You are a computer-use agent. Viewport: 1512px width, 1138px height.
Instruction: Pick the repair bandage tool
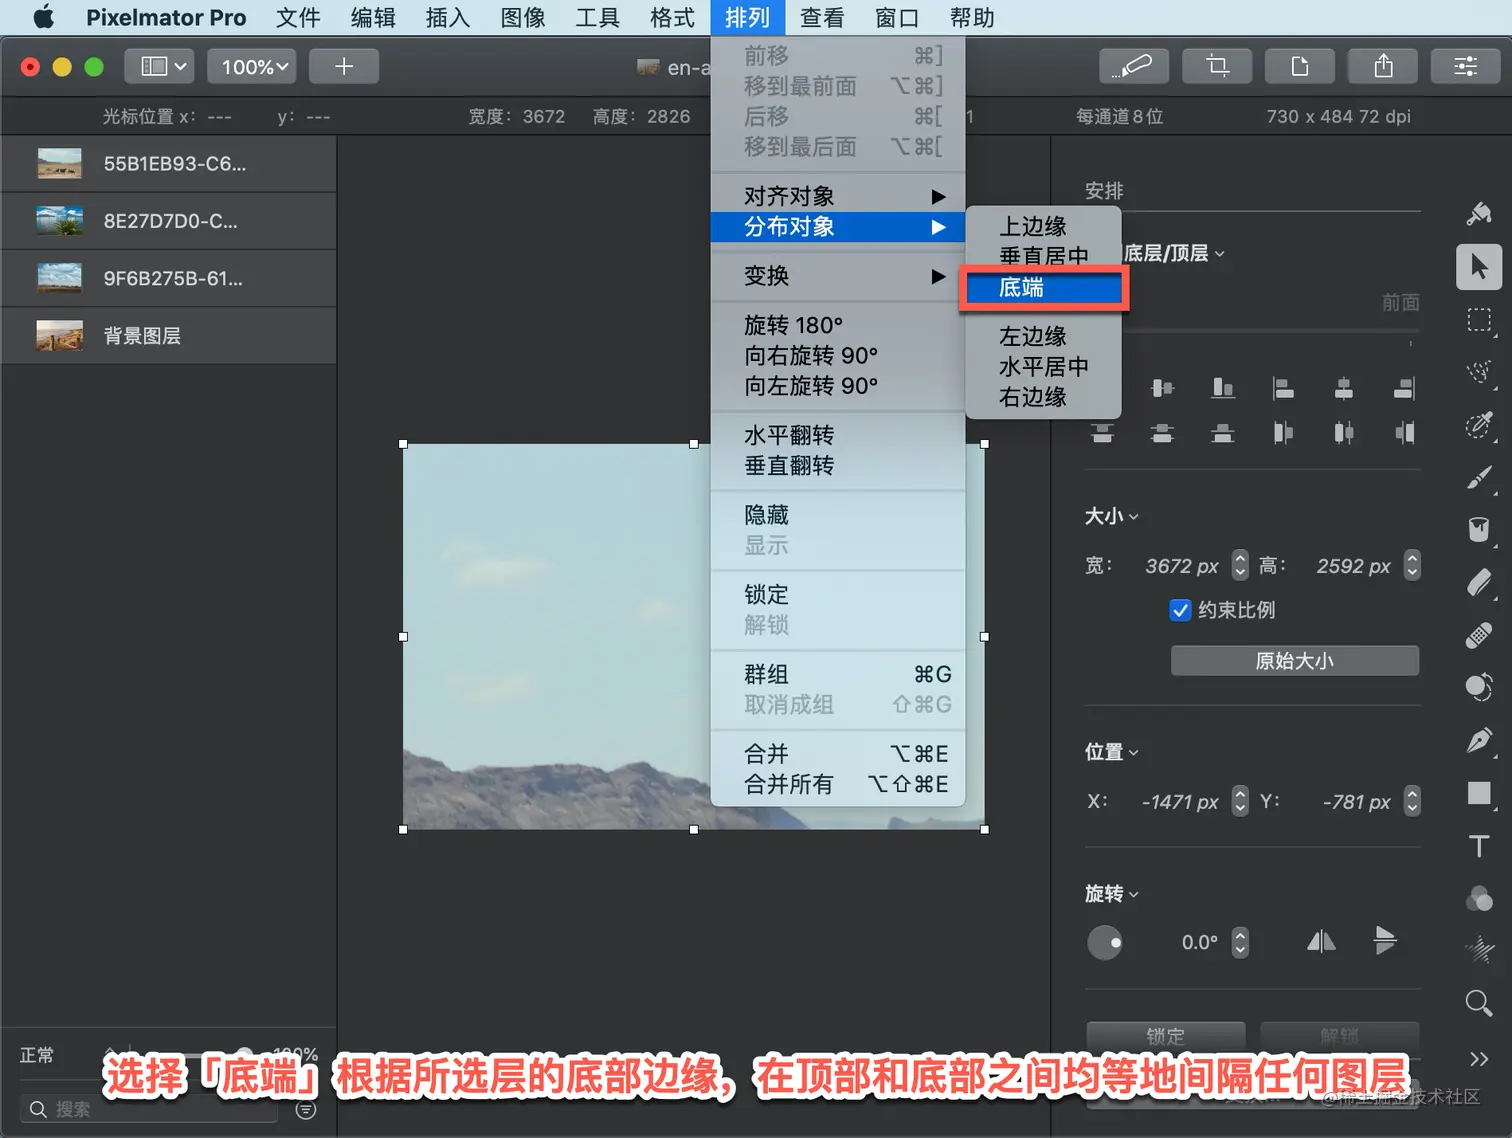coord(1479,635)
